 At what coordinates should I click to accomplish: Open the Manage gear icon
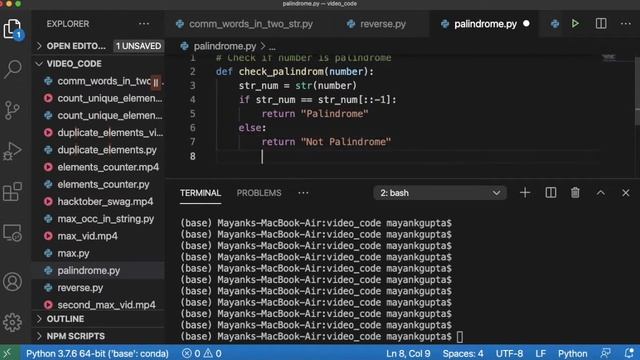[x=12, y=322]
